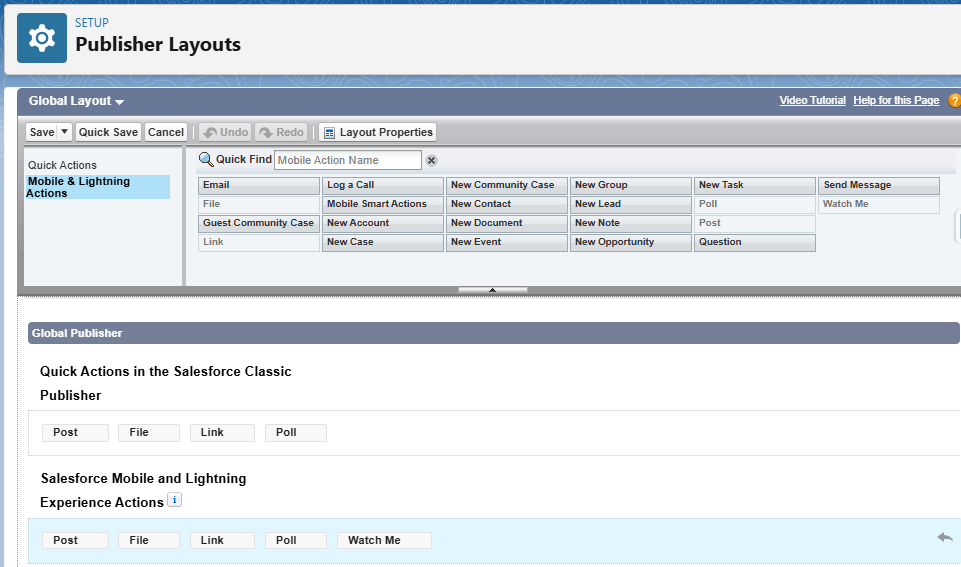Click the Save button

(x=42, y=132)
